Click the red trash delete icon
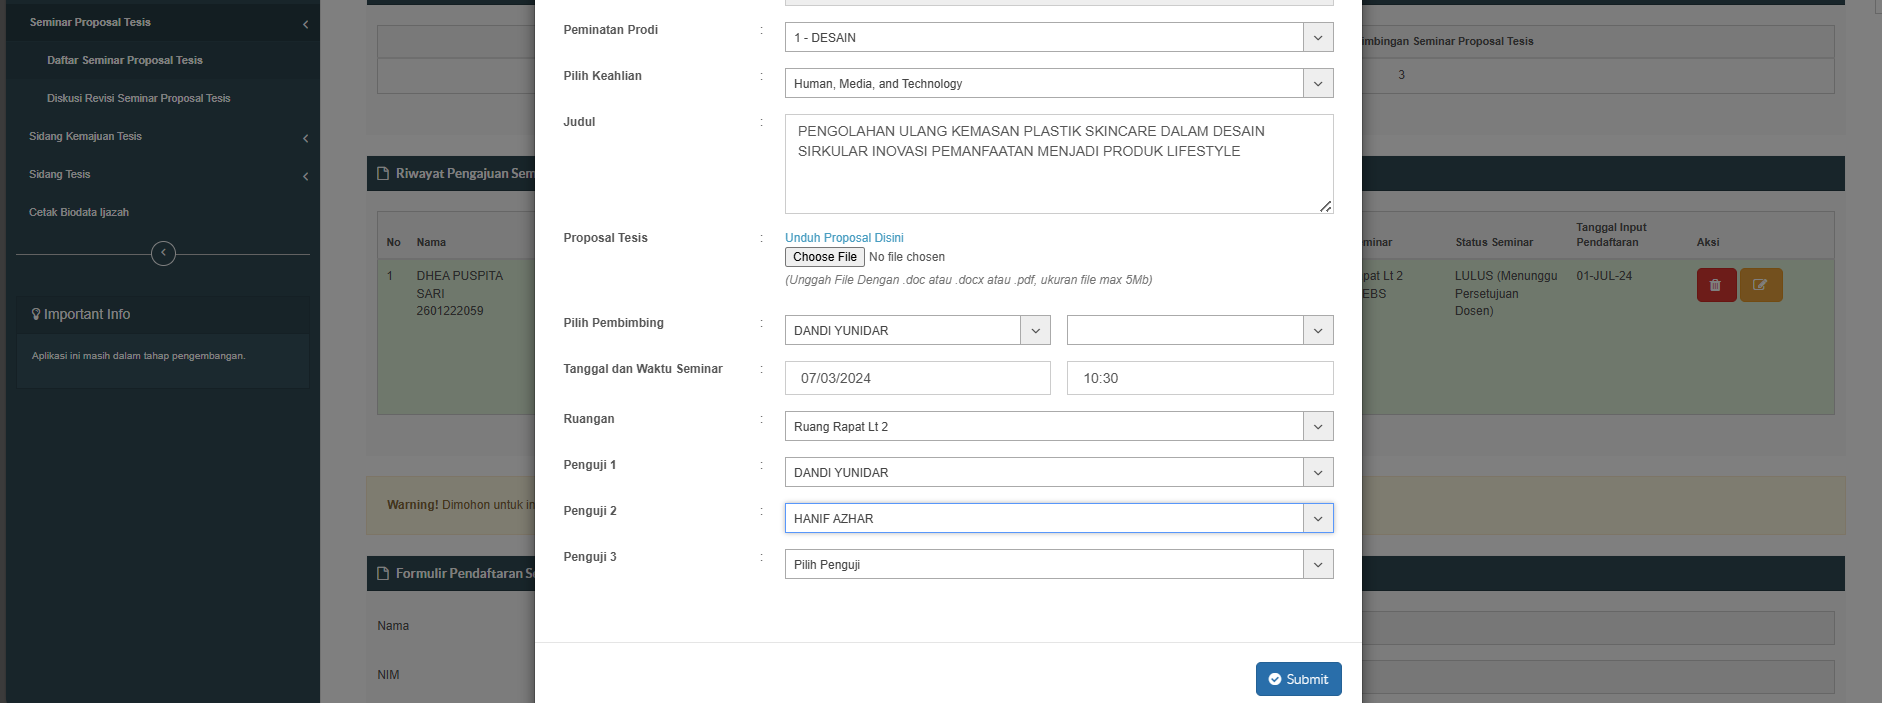1882x703 pixels. coord(1715,285)
